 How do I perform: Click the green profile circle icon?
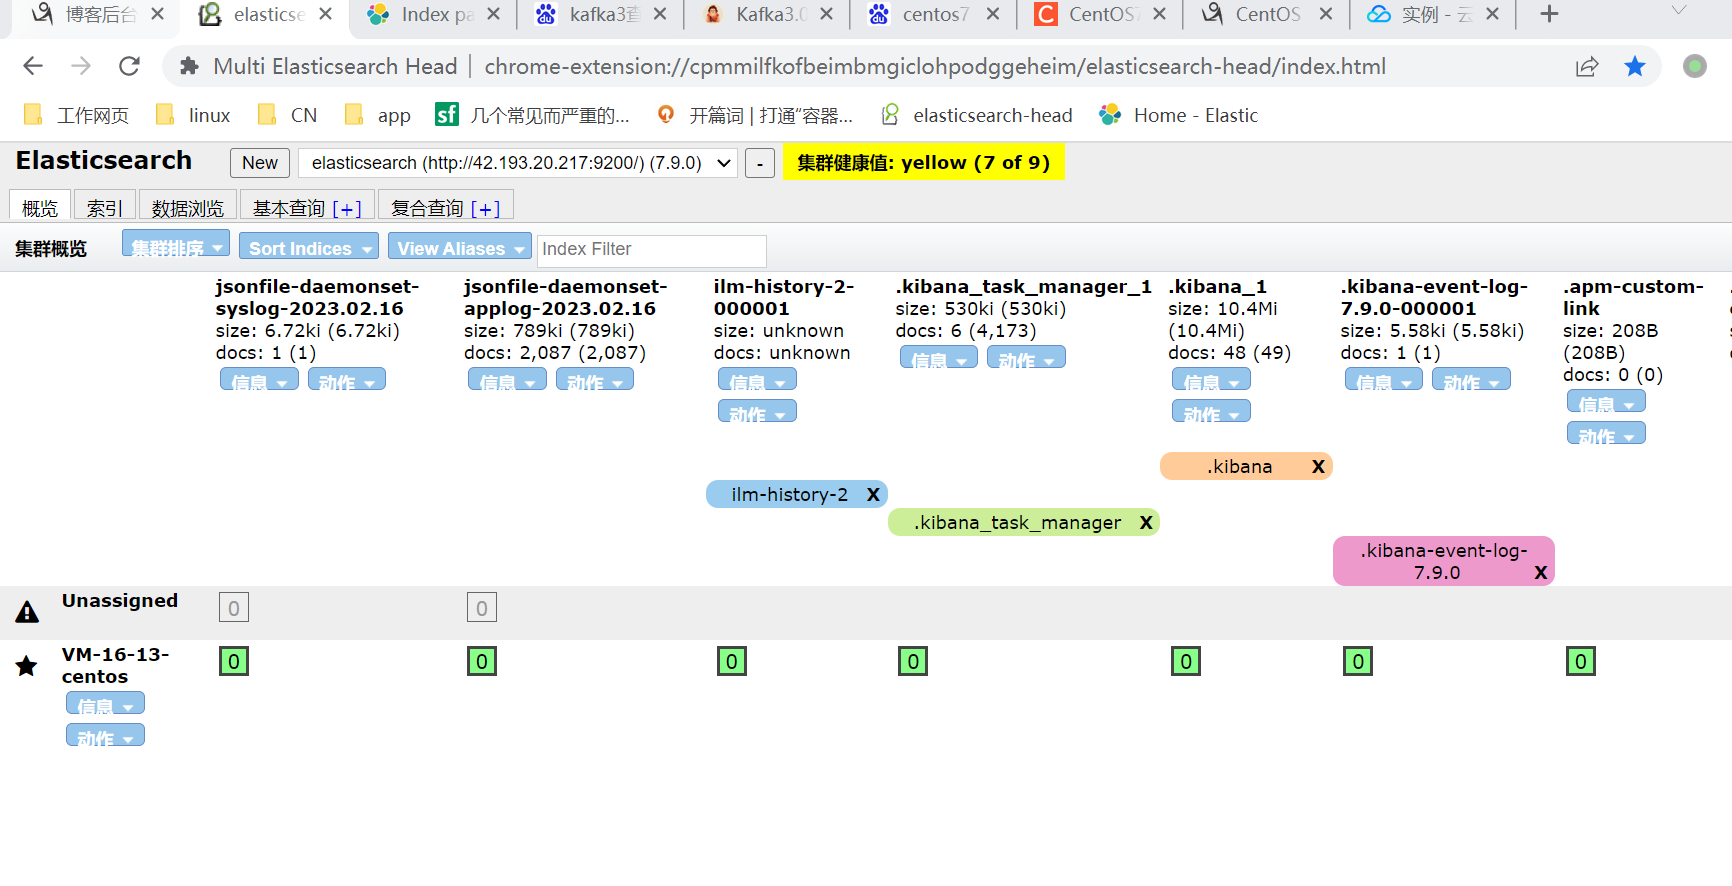(1694, 66)
